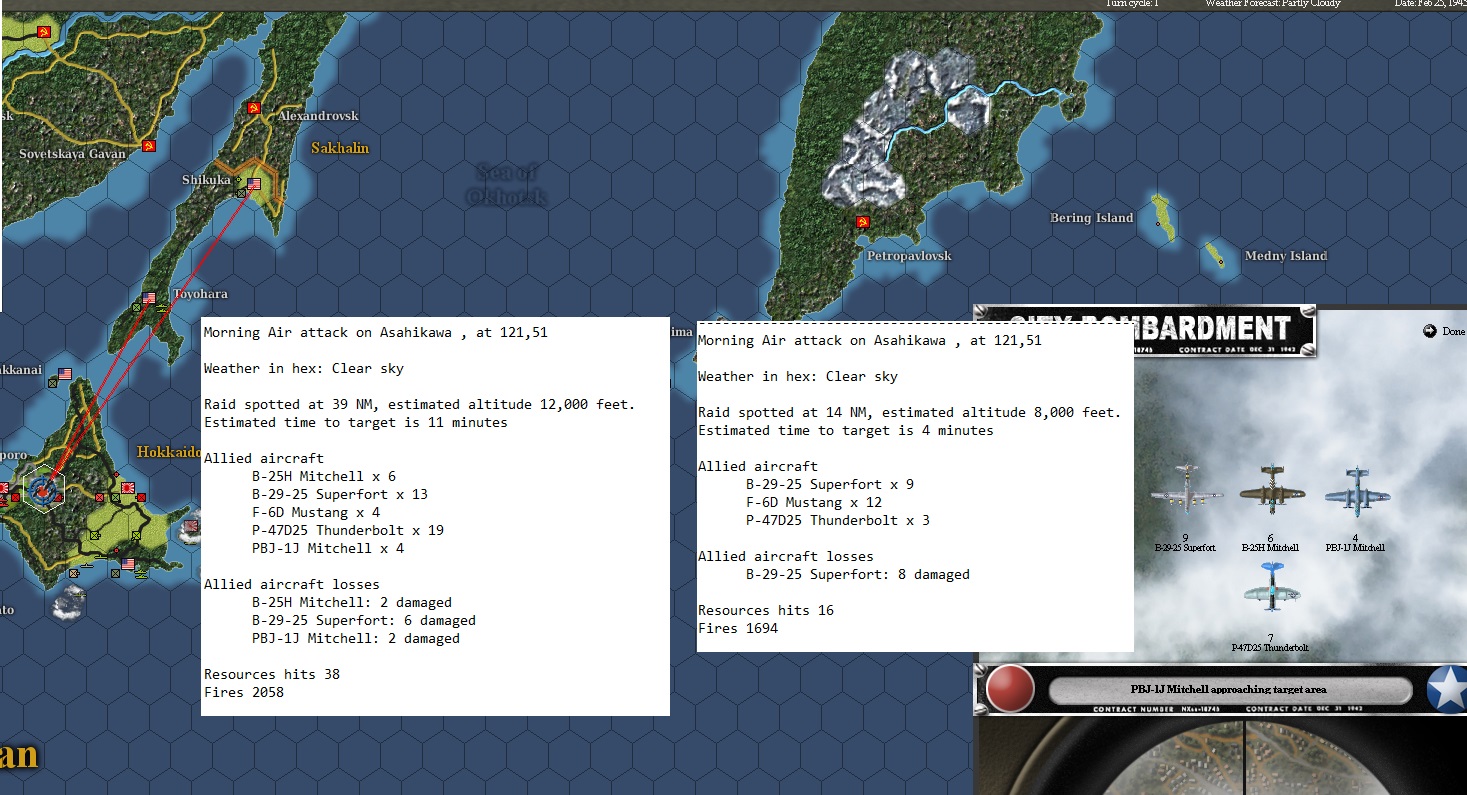Select the P-47D25 Thunderbolt aircraft image
This screenshot has width=1467, height=795.
[1270, 586]
